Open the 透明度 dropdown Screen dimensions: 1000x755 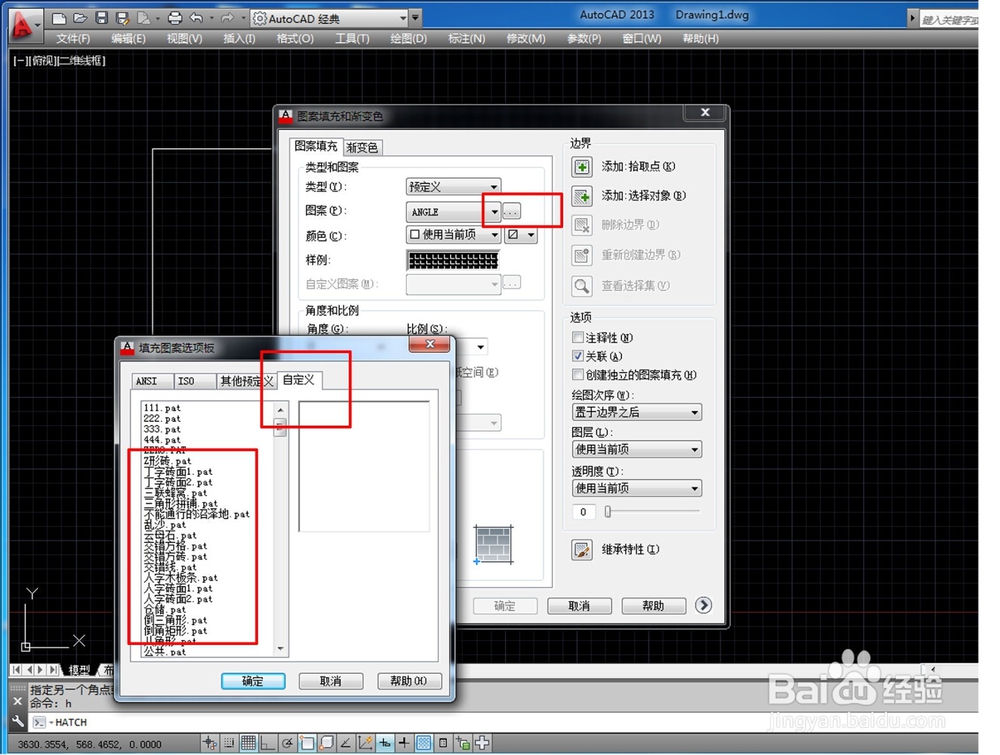[x=636, y=488]
